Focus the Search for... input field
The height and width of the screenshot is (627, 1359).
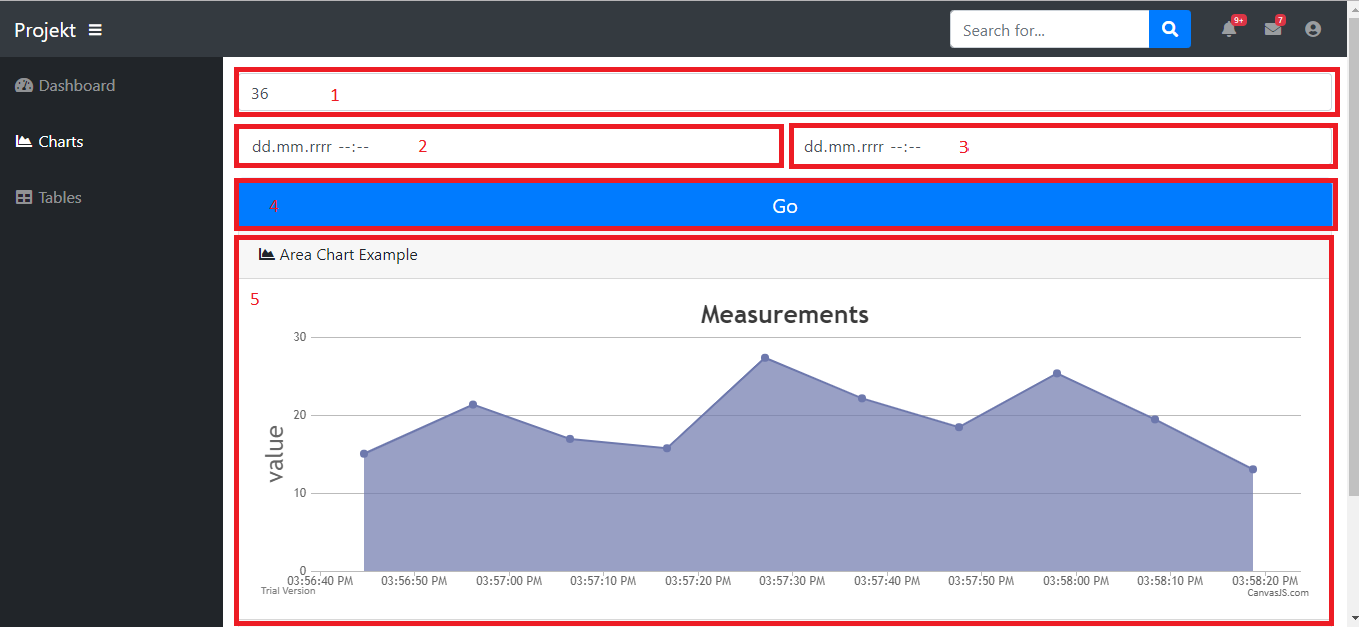(1049, 30)
